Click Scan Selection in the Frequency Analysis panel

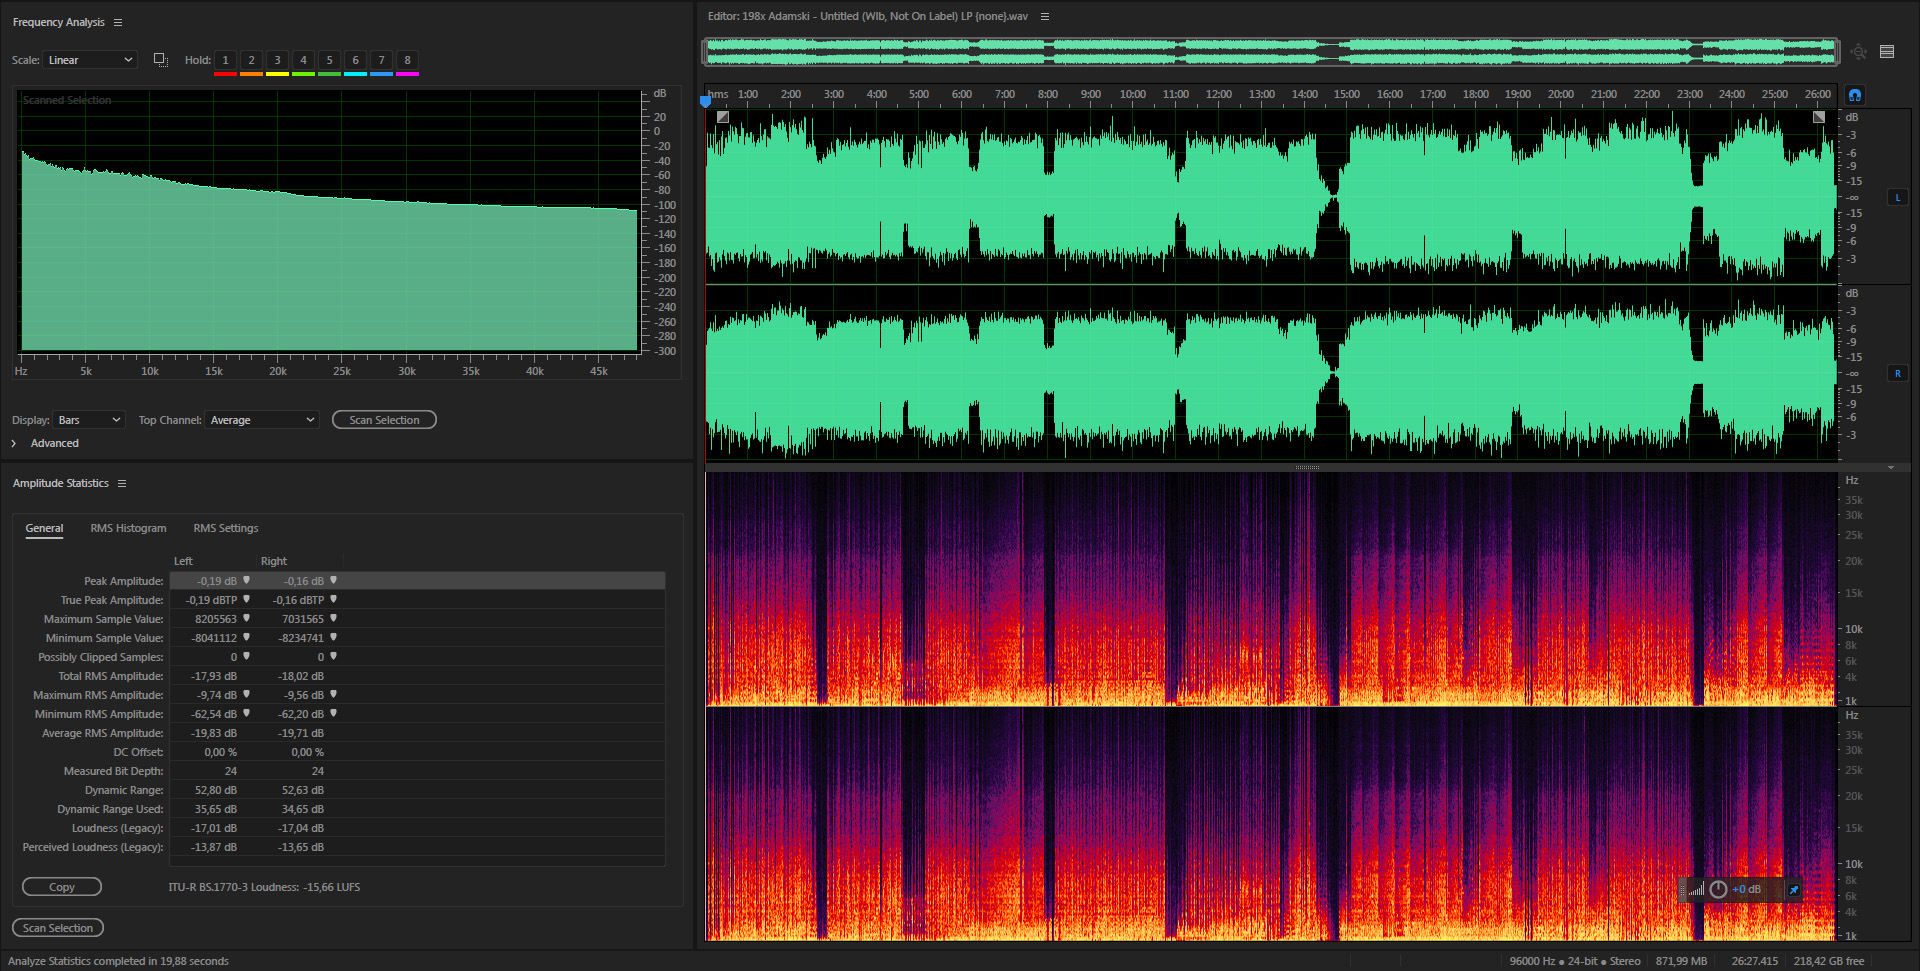(x=384, y=420)
